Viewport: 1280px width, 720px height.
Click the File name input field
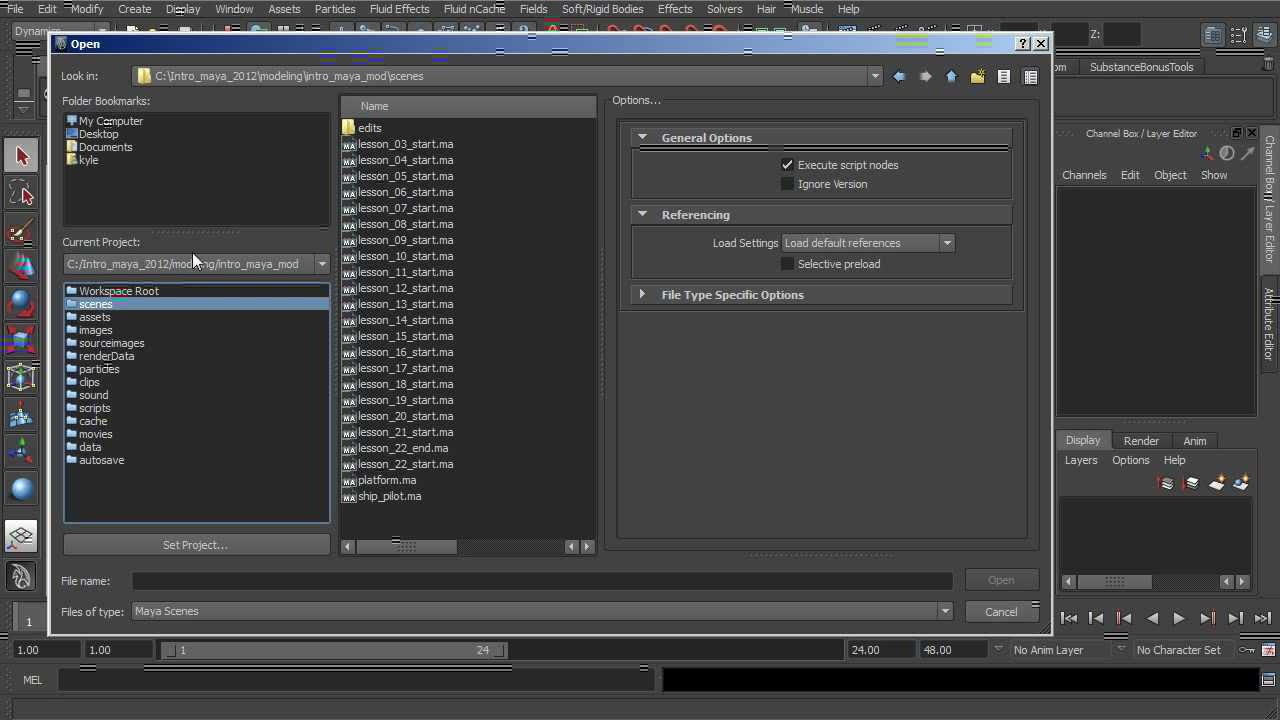coord(542,581)
